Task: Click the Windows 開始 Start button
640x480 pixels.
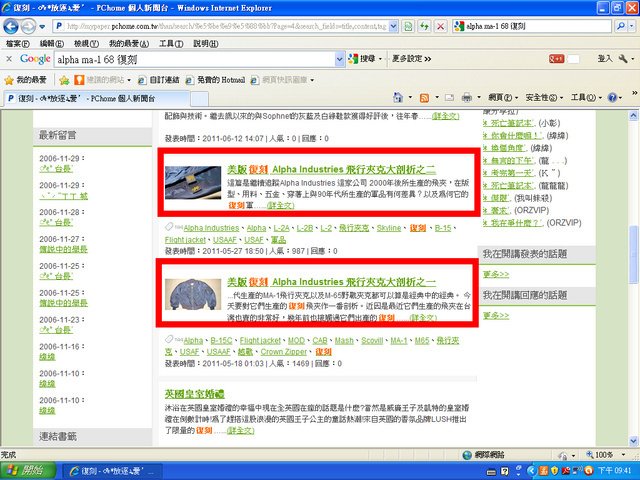Action: click(28, 471)
